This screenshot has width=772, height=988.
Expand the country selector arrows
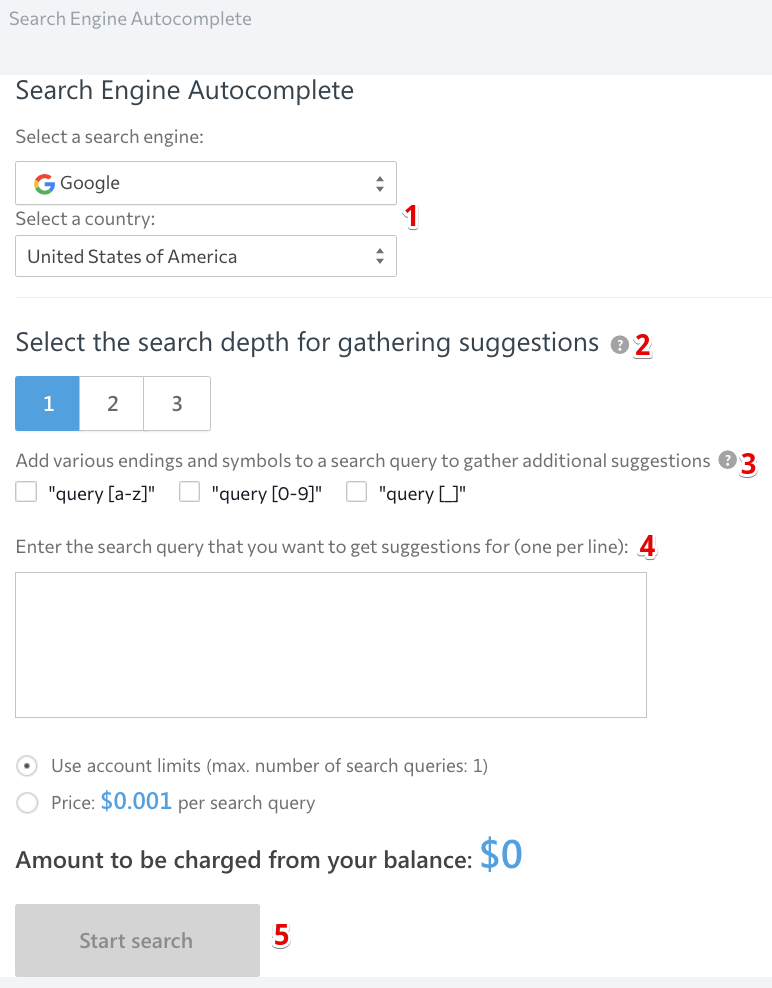pos(379,256)
